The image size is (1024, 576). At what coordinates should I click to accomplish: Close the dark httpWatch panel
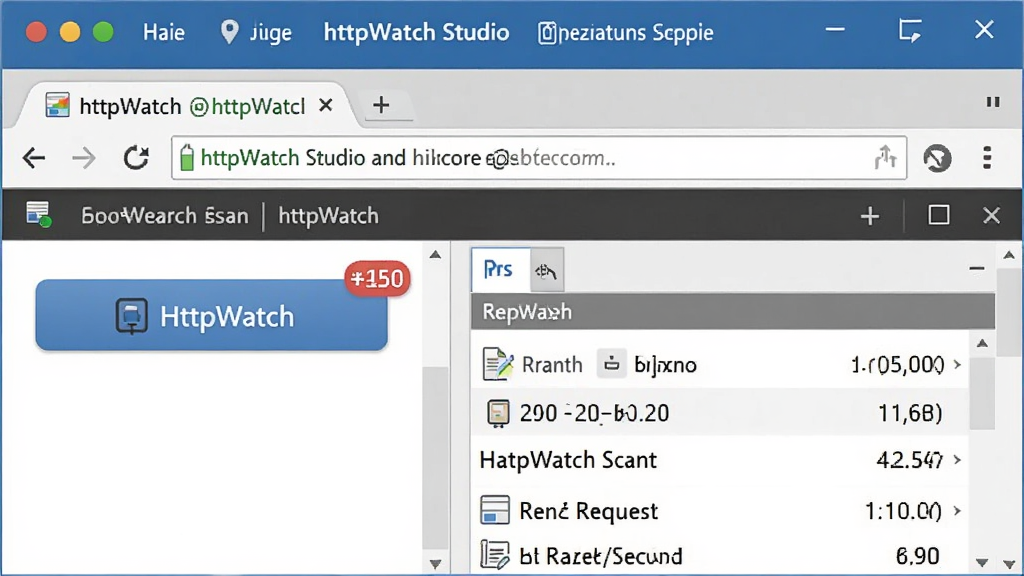(991, 216)
